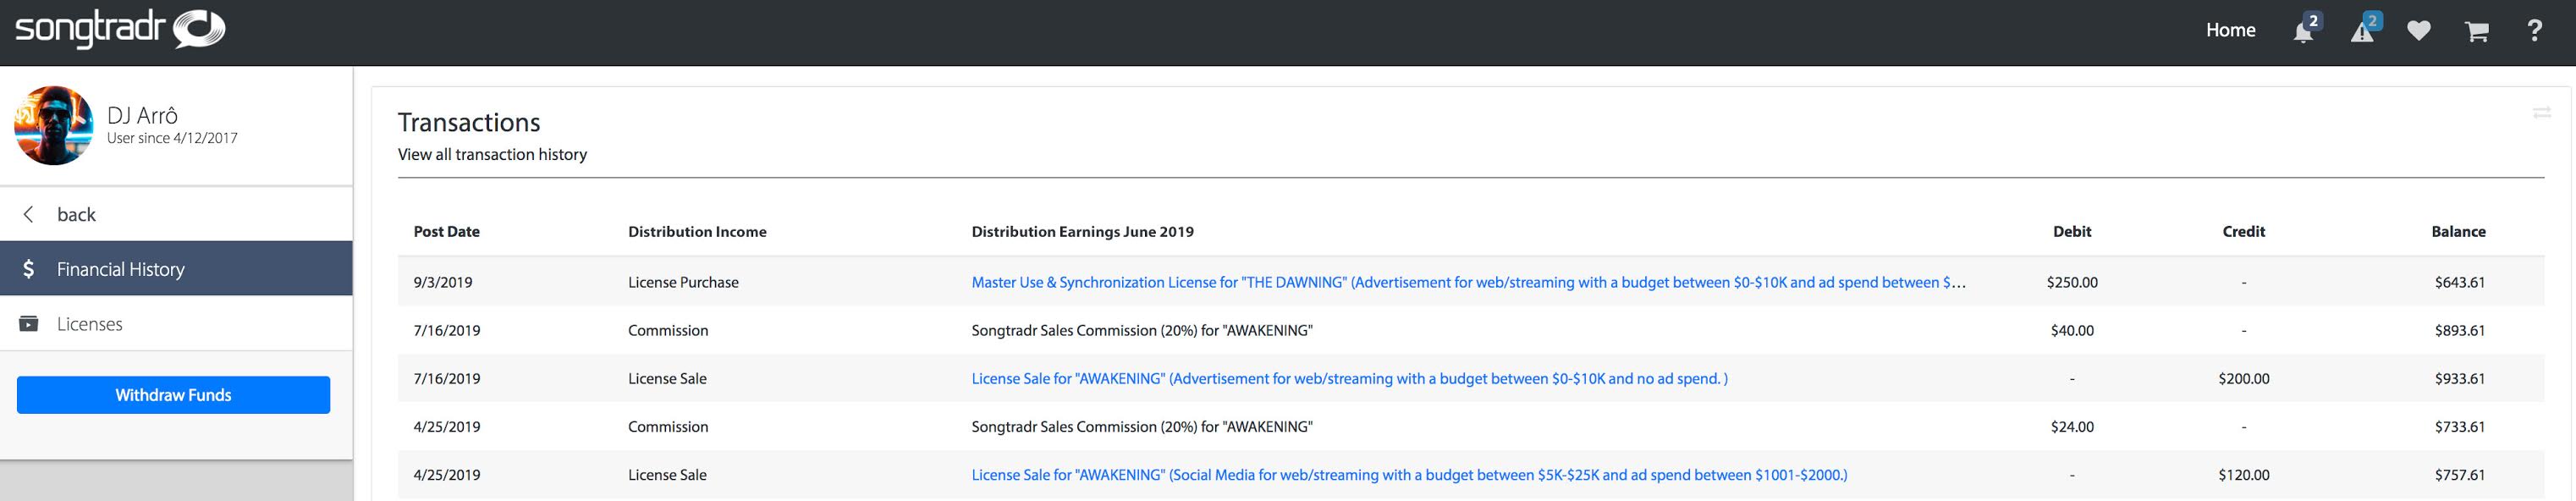The image size is (2576, 501).
Task: Click the swap arrows icon in Transactions panel
Action: click(2542, 113)
